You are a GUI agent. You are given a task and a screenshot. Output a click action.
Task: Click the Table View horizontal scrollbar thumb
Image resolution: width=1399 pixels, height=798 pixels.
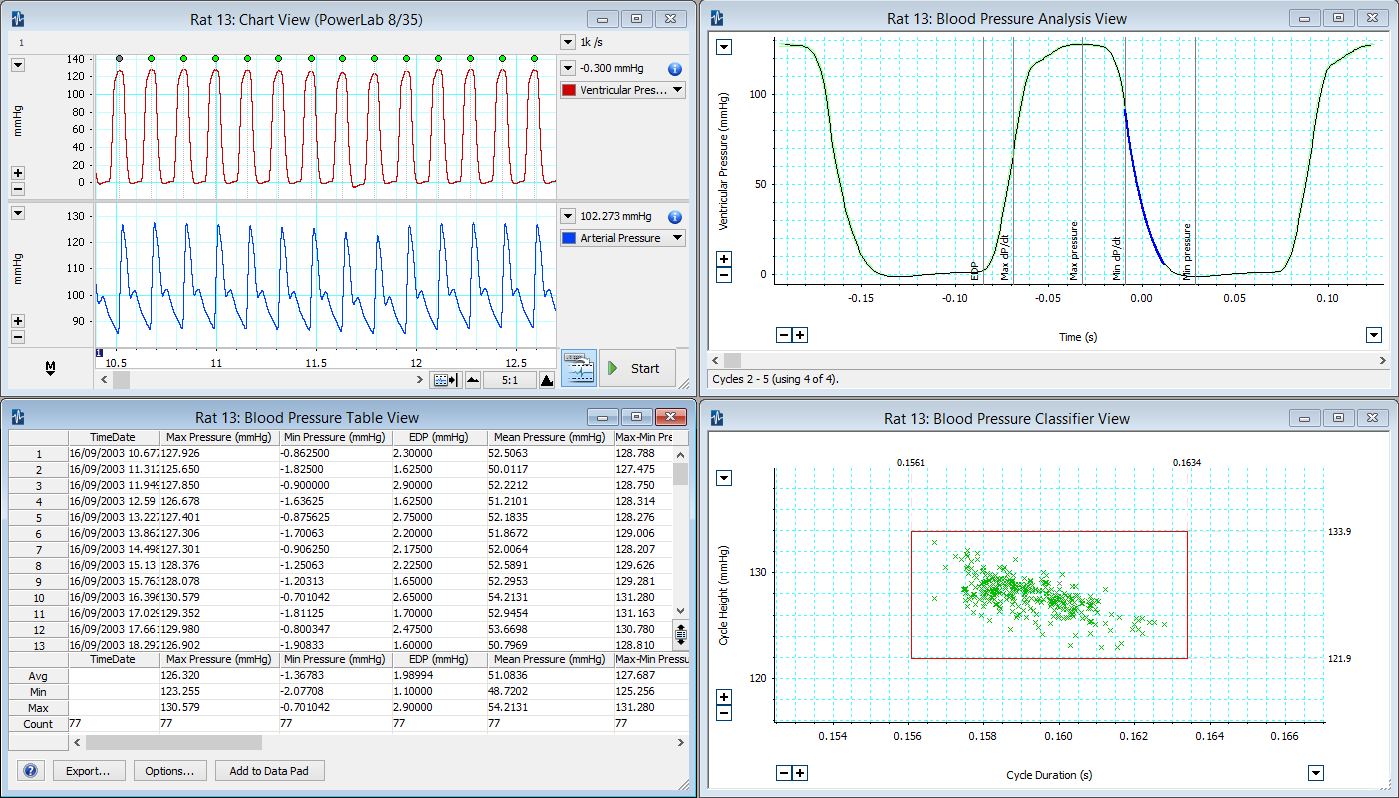tap(173, 743)
